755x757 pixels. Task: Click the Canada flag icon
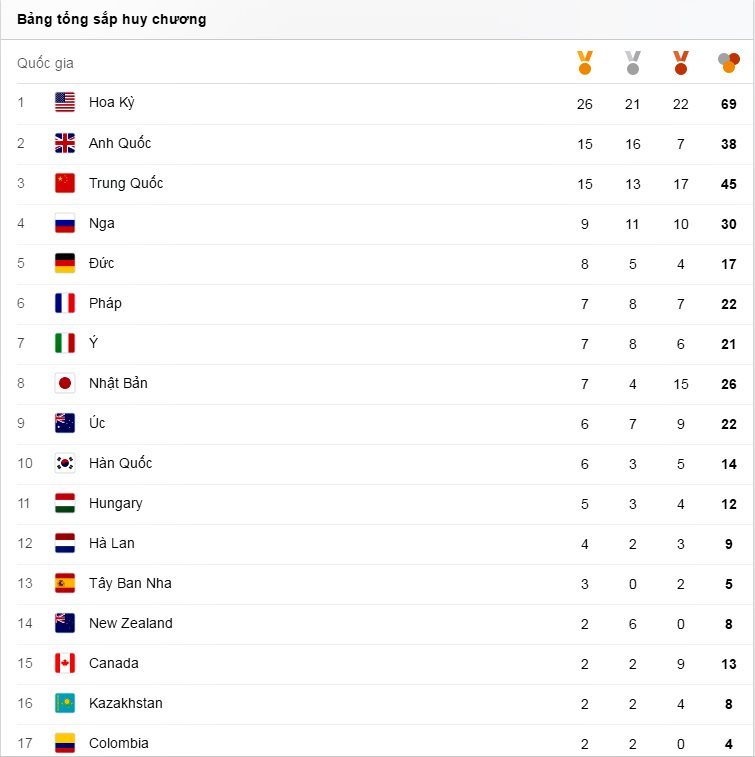tap(65, 663)
